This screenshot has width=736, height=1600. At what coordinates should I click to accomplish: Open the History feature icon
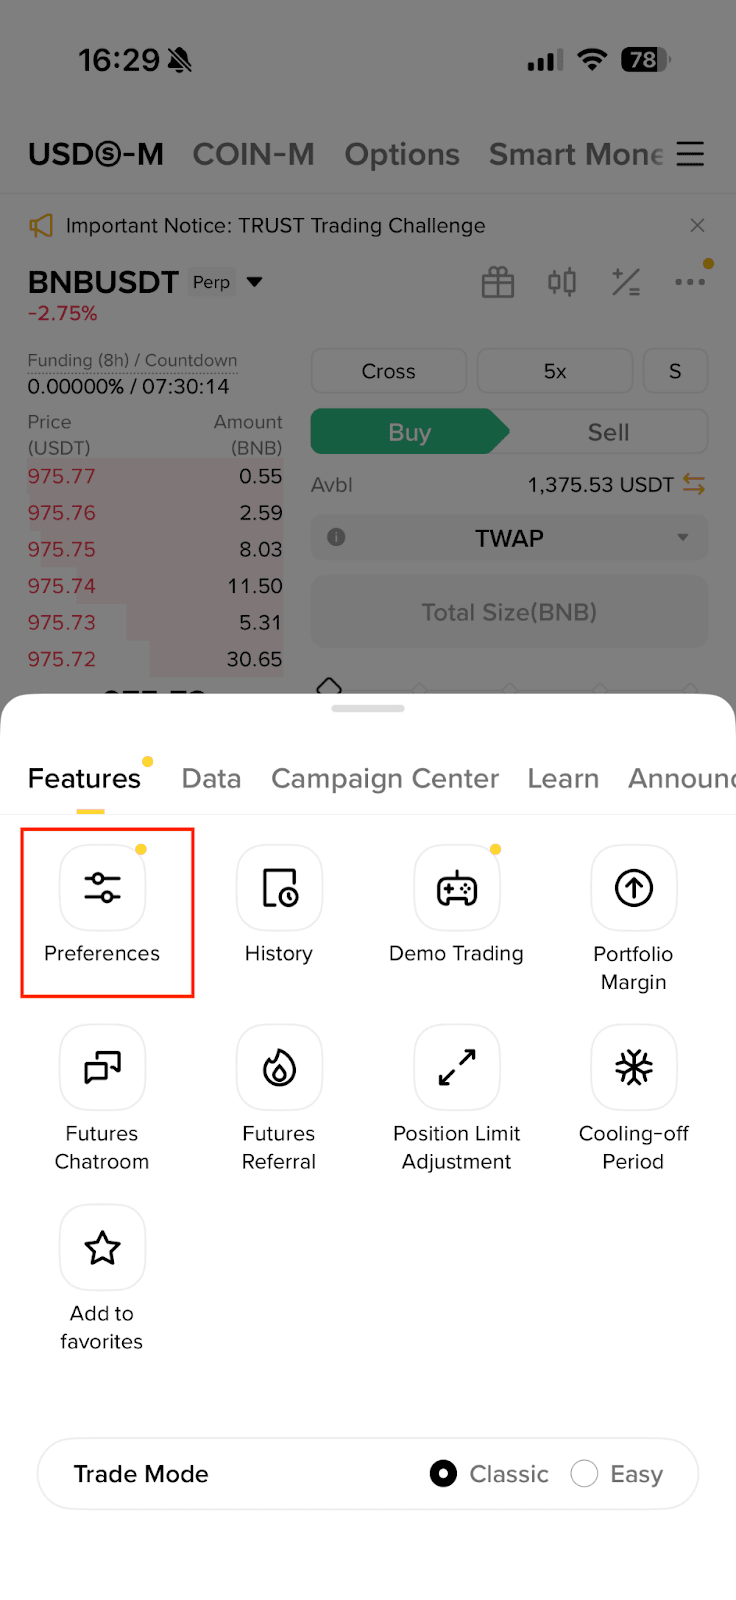[279, 887]
